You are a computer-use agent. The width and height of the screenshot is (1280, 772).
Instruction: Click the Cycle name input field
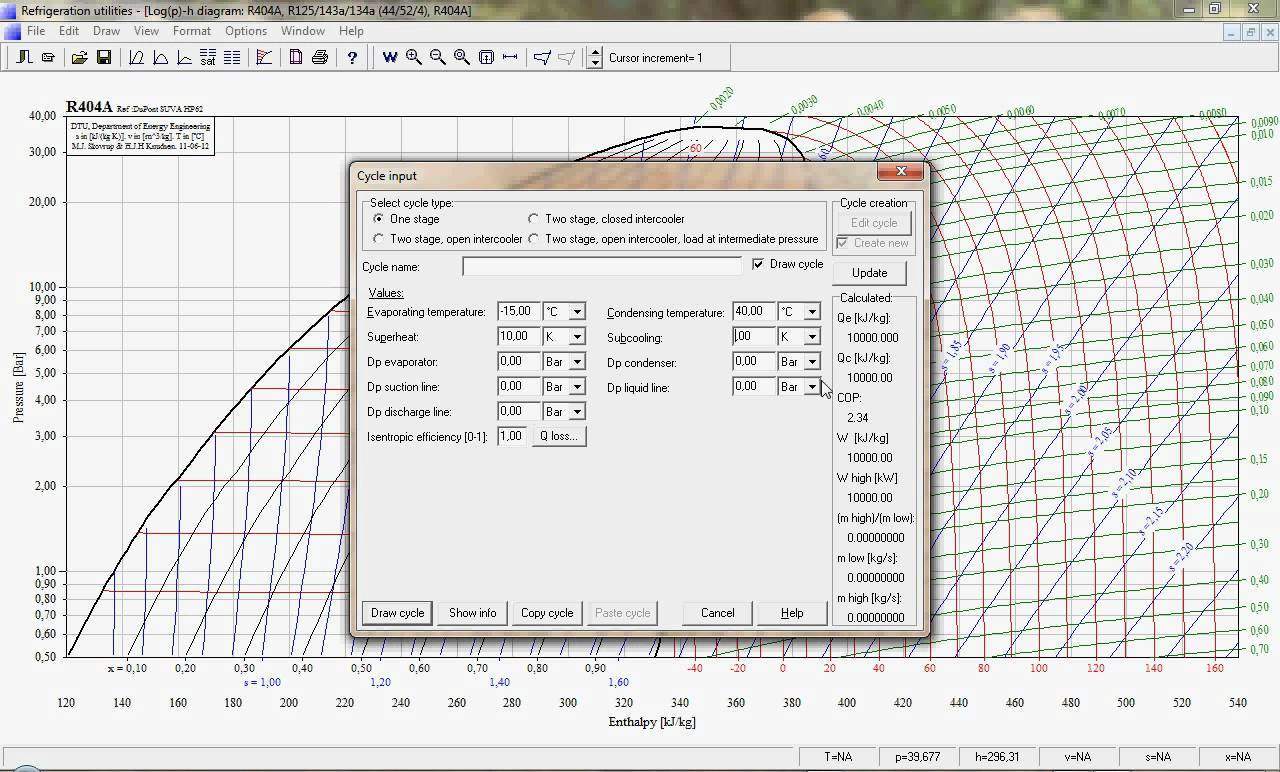pos(602,266)
